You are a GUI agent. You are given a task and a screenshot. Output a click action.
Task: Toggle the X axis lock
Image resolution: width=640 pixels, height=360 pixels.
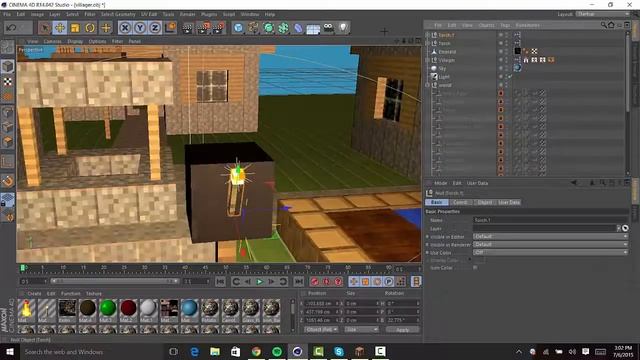[125, 28]
